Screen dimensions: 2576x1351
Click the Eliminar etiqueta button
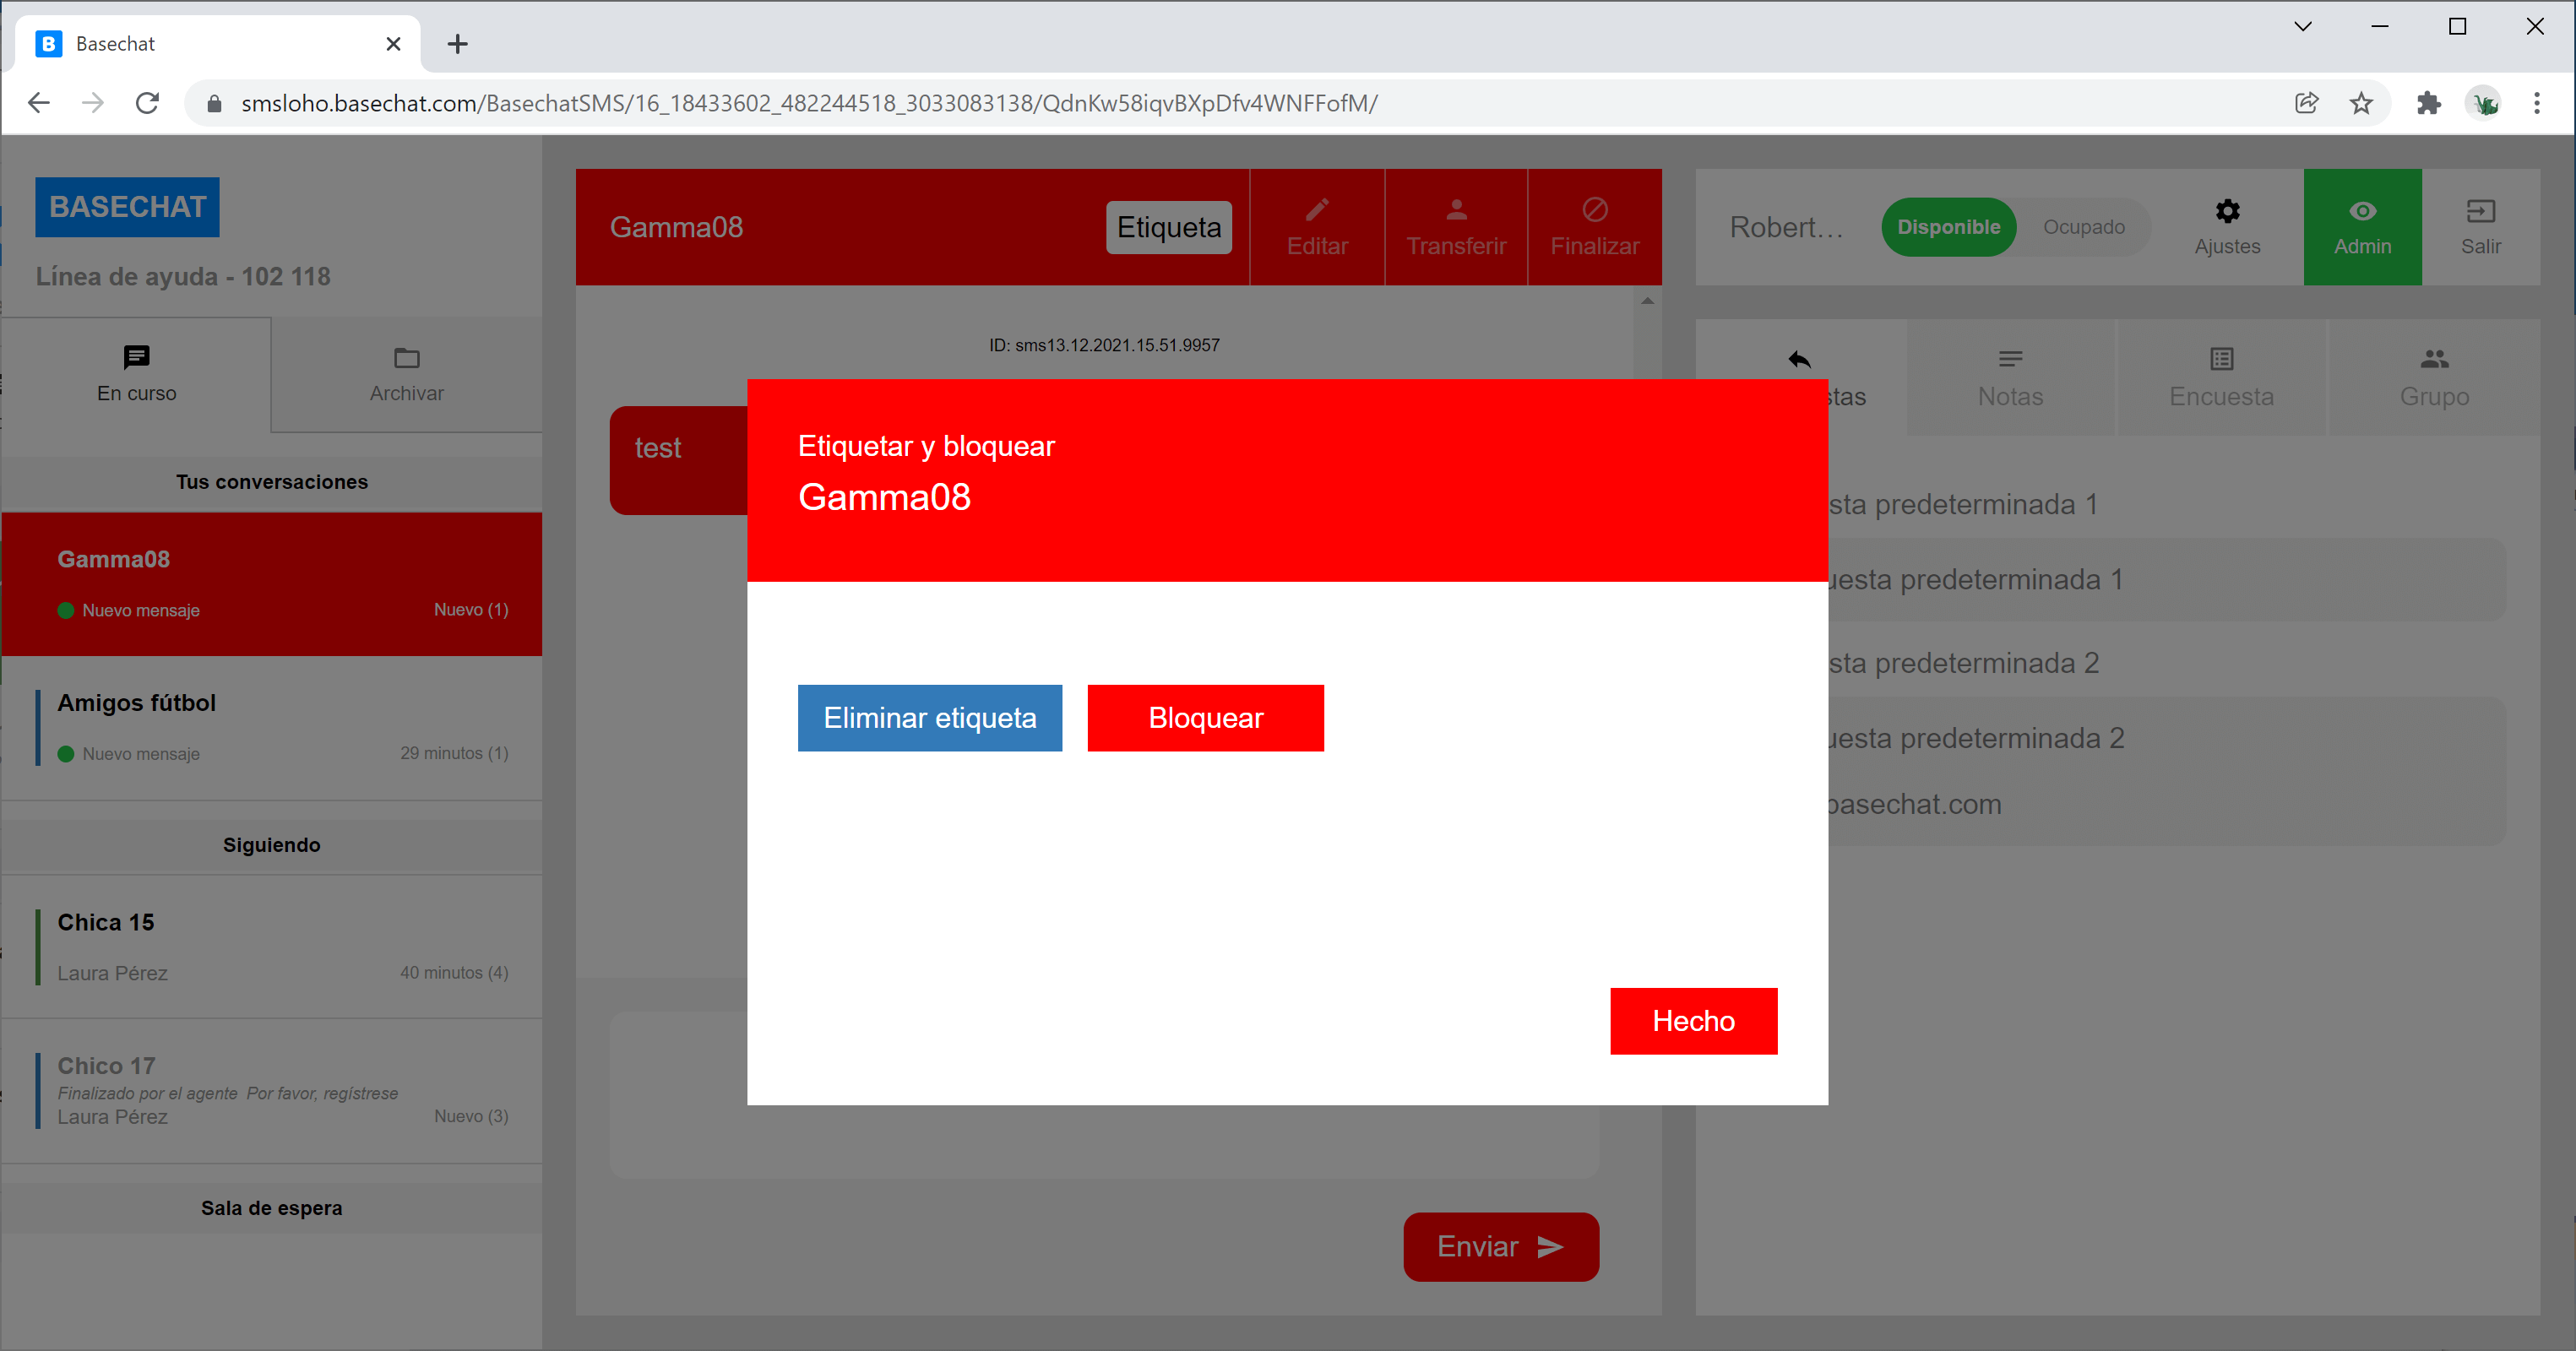pos(929,718)
